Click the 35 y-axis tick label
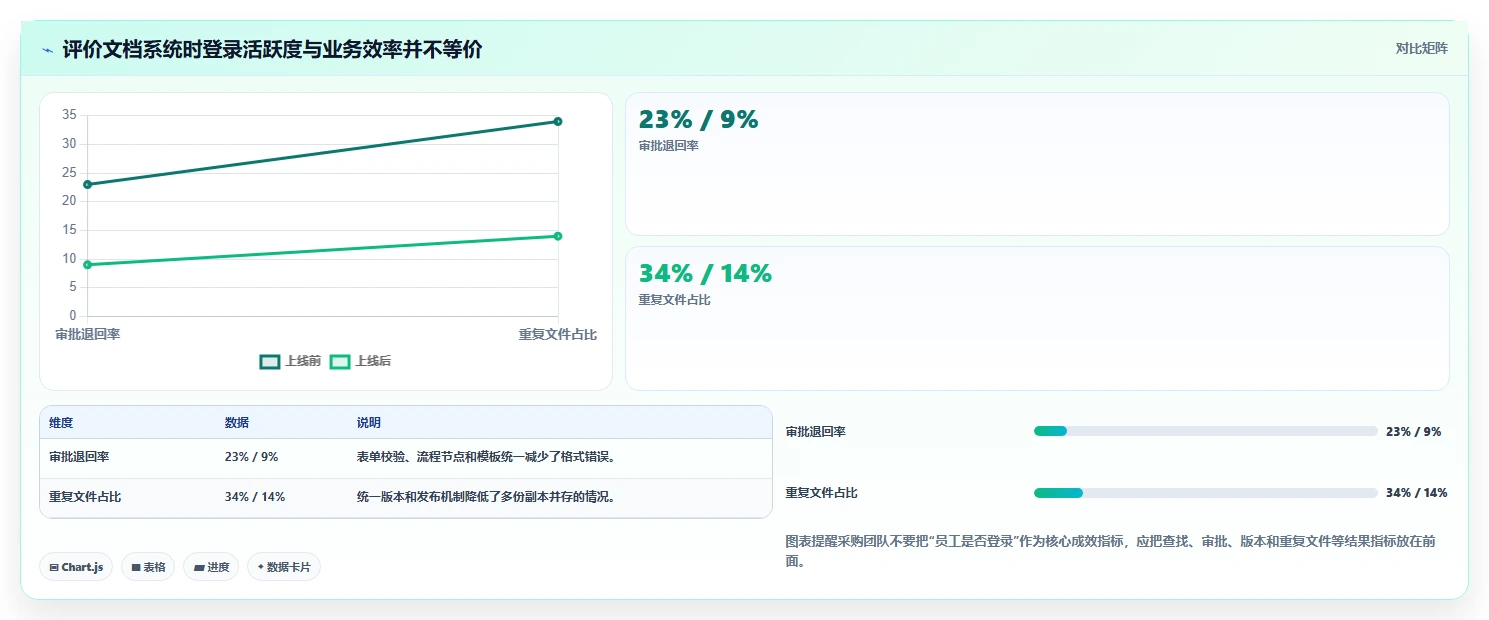 (x=69, y=115)
